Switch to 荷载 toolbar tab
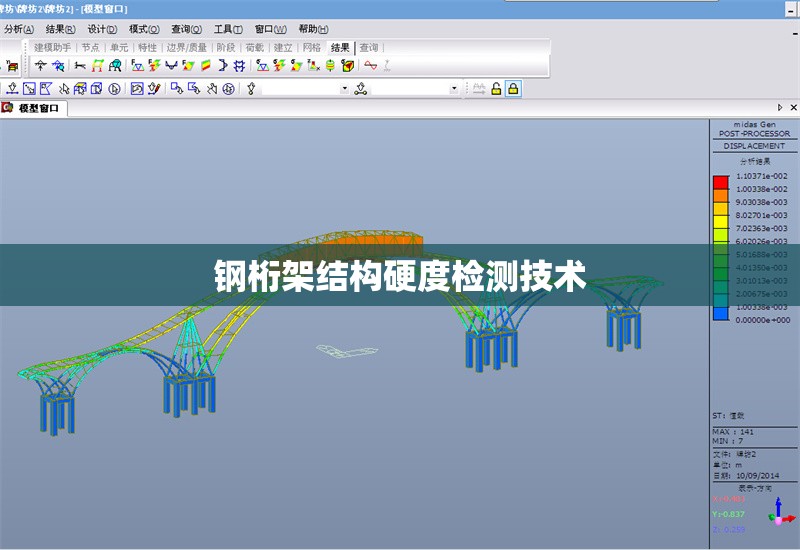The image size is (800, 550). pyautogui.click(x=255, y=47)
